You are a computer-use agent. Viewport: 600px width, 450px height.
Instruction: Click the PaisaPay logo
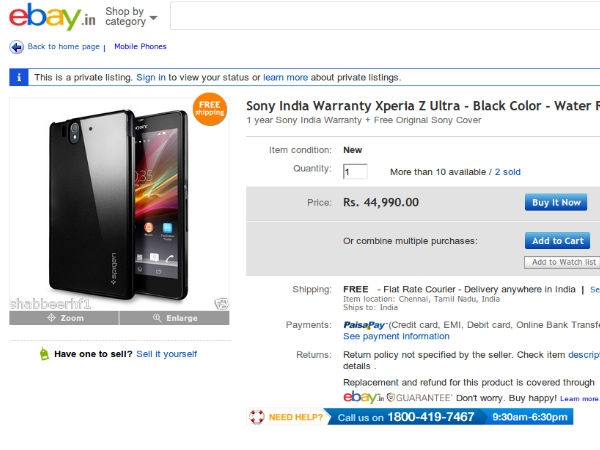click(x=366, y=325)
